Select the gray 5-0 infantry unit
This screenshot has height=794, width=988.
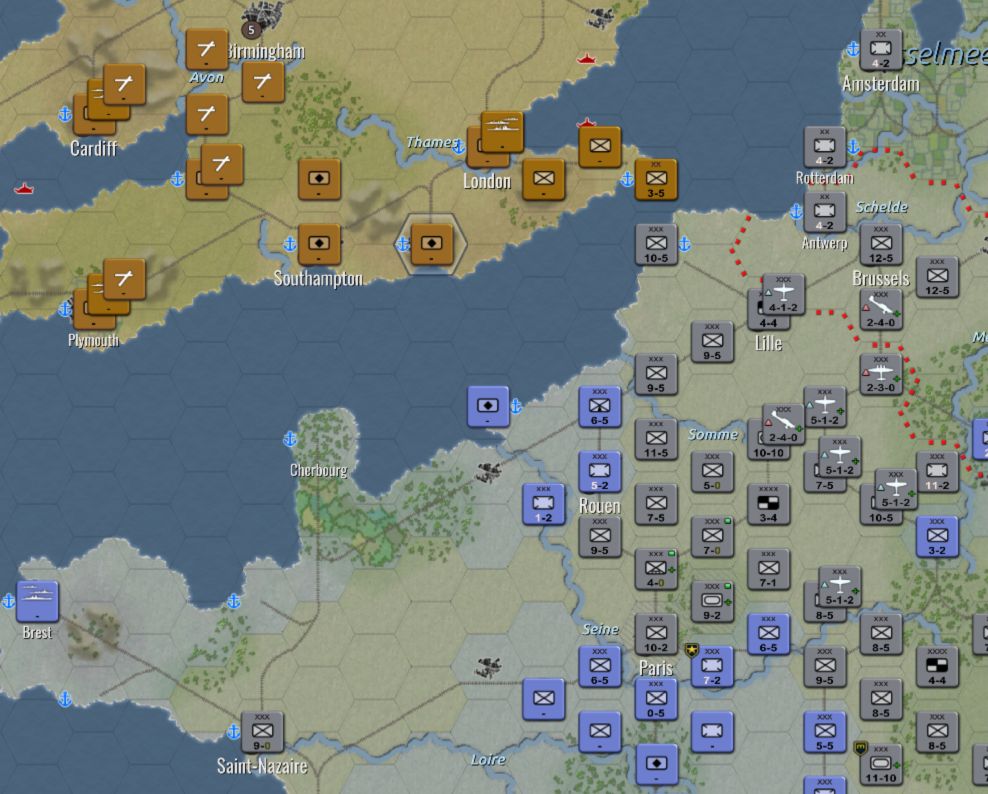pyautogui.click(x=712, y=473)
